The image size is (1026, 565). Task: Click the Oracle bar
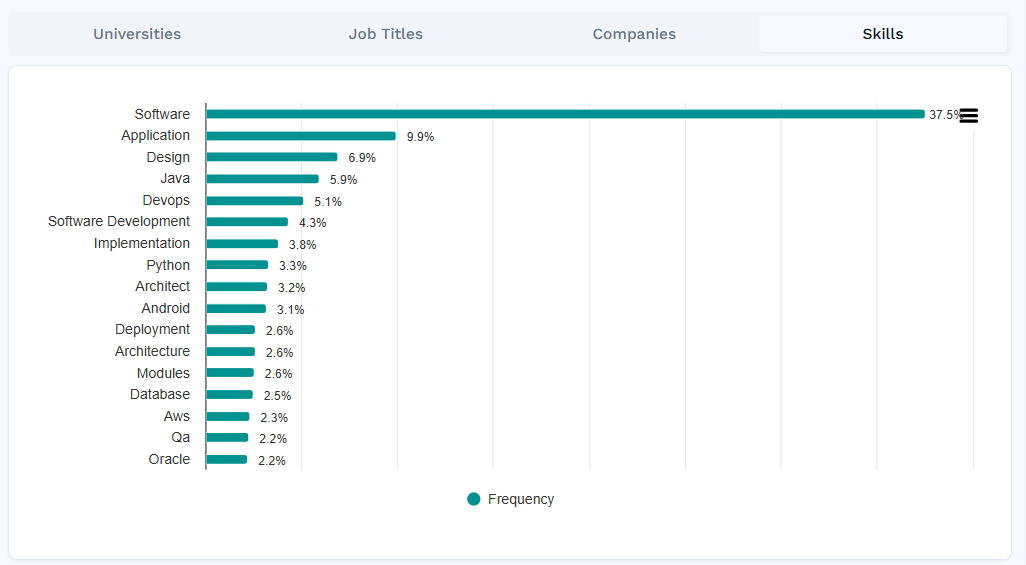point(227,460)
